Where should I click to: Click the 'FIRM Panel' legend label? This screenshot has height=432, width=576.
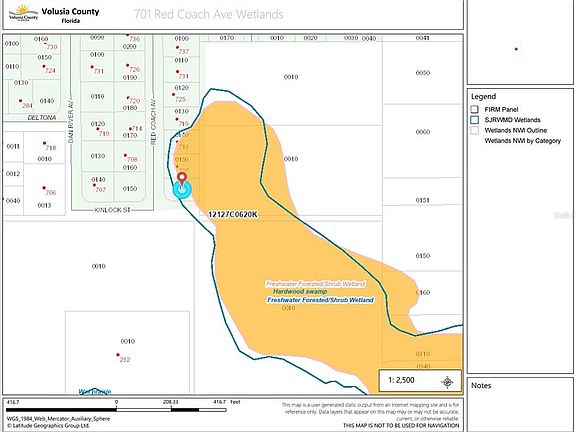click(501, 109)
